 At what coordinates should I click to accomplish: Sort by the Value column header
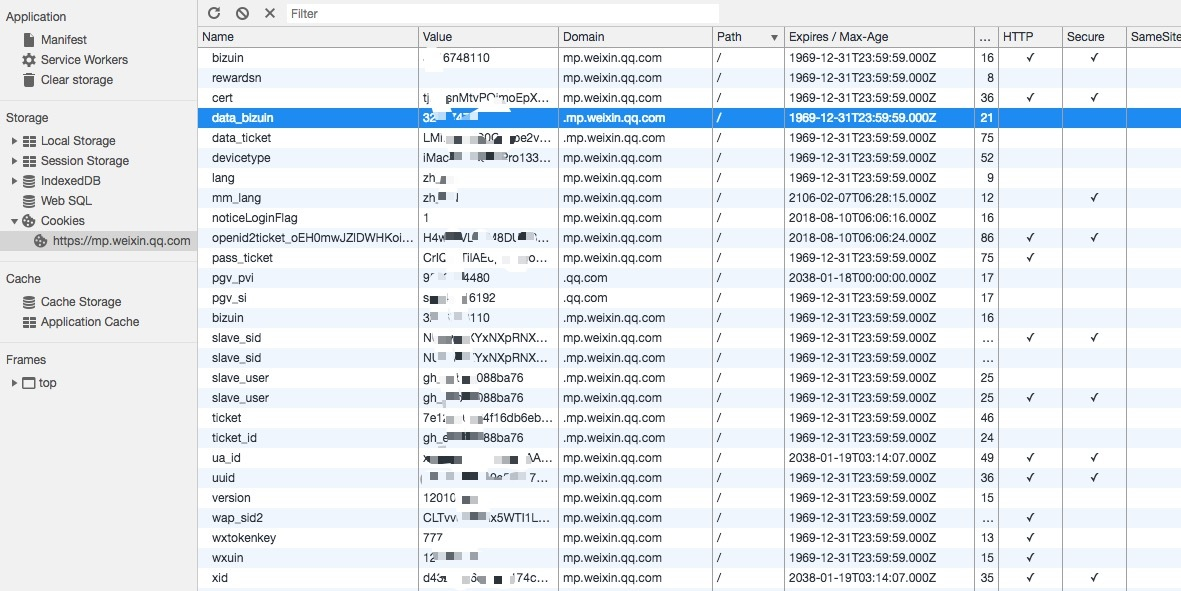(x=488, y=37)
